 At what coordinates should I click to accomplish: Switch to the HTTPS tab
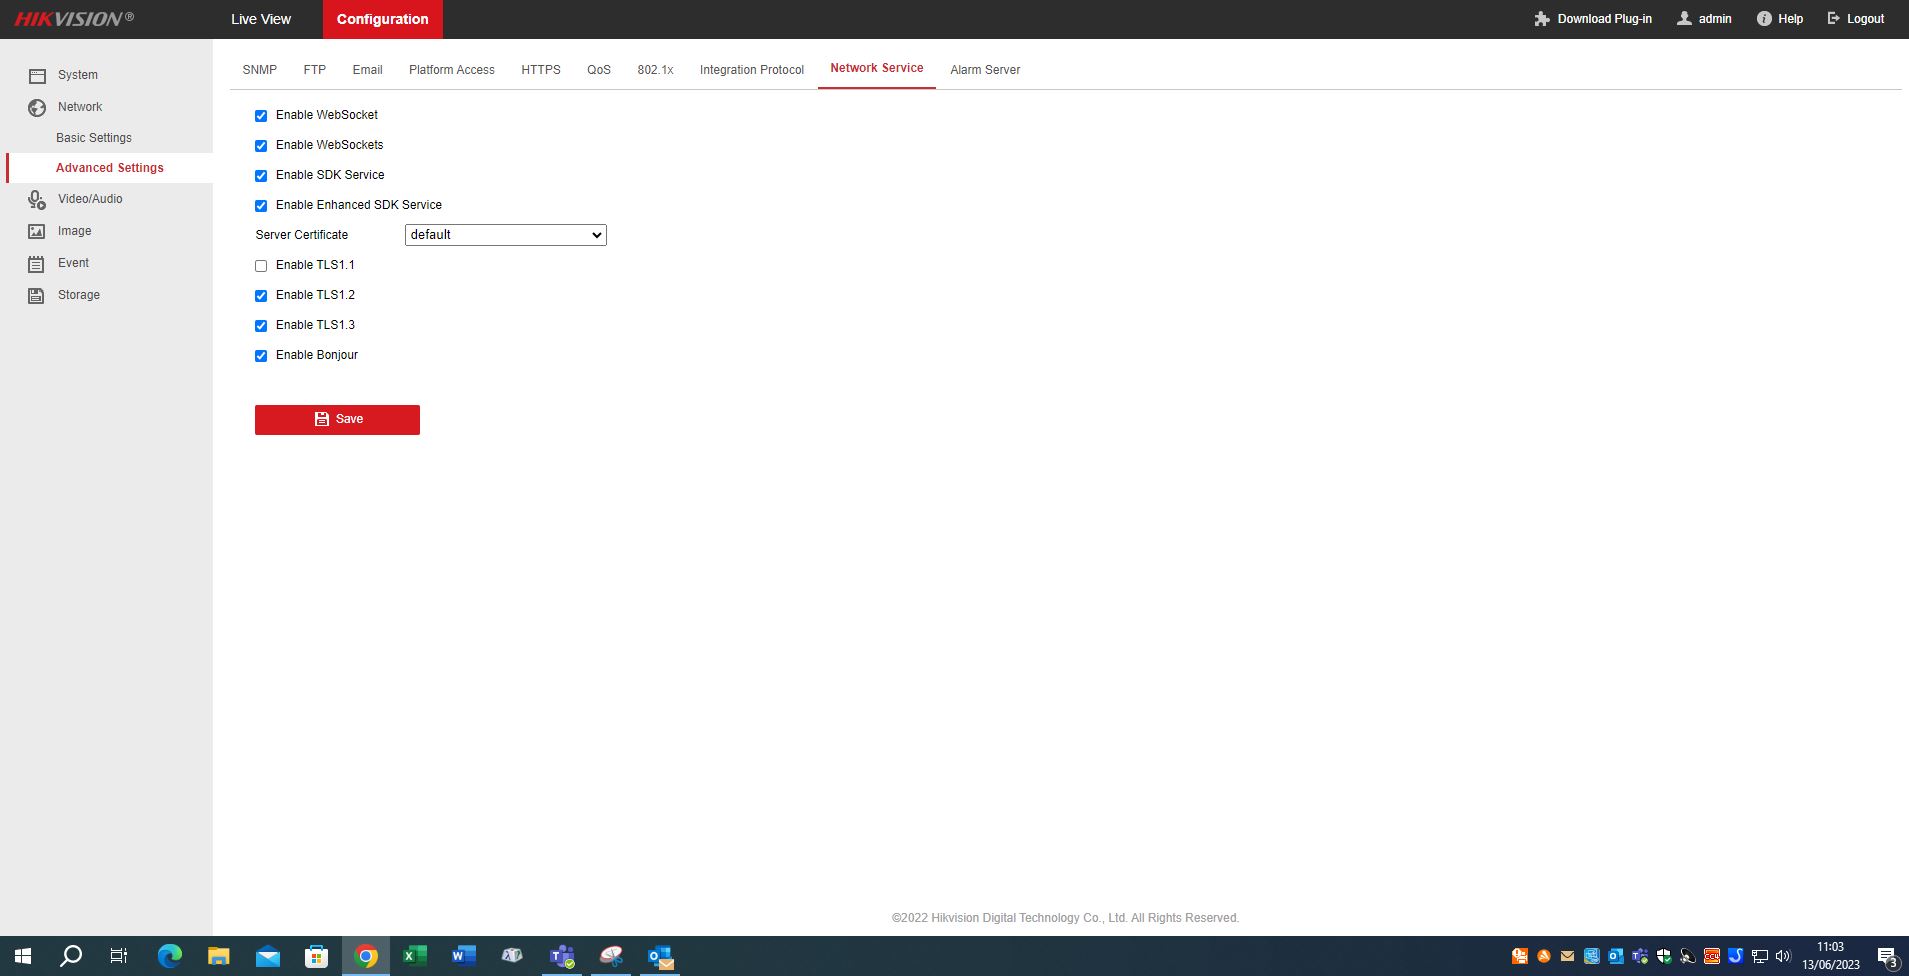click(x=540, y=70)
